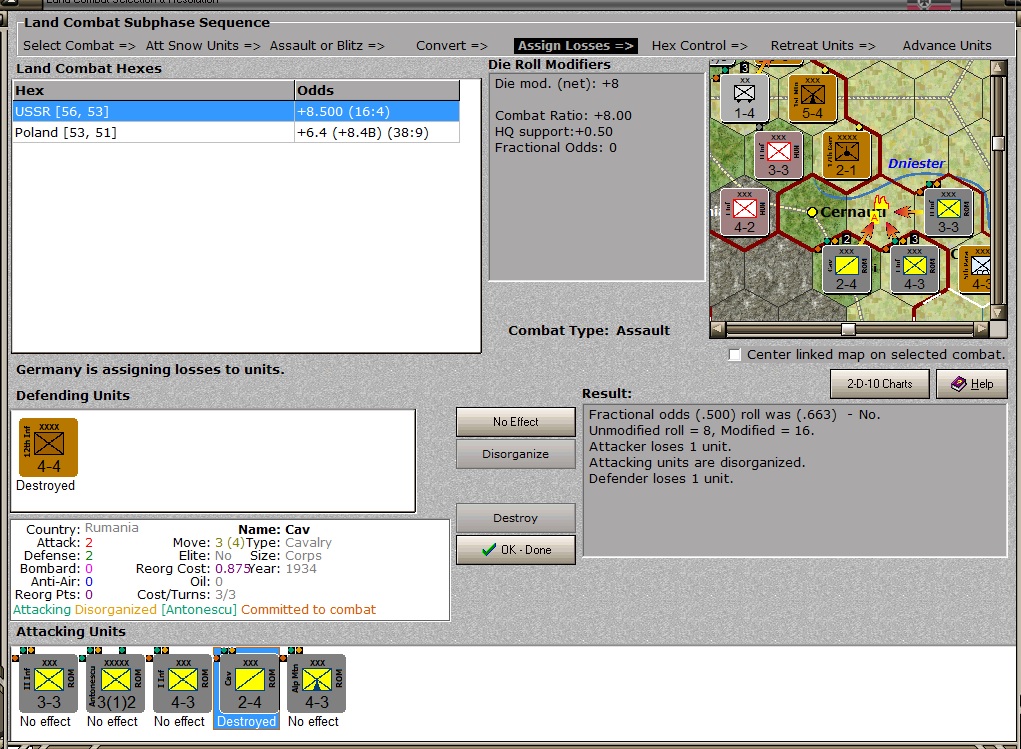Click the Dniester river label on map
Image resolution: width=1021 pixels, height=749 pixels.
pyautogui.click(x=916, y=163)
